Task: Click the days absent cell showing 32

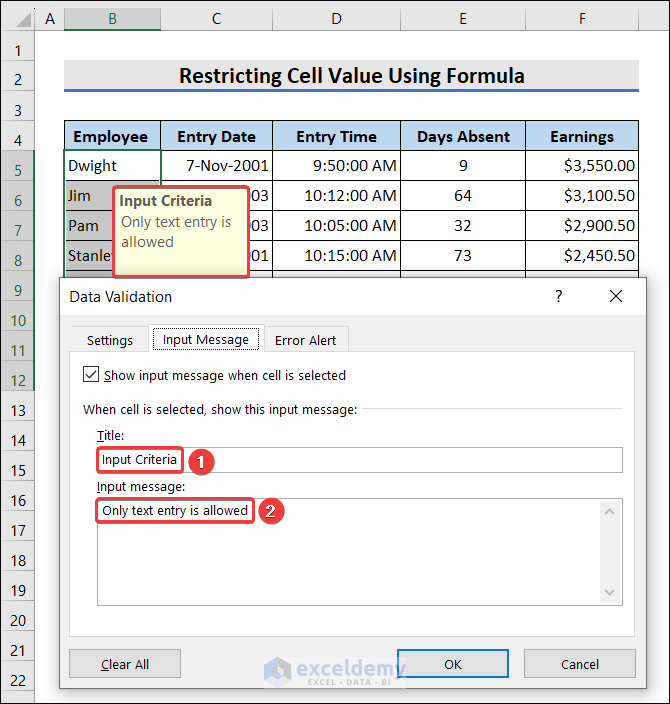Action: (x=463, y=225)
